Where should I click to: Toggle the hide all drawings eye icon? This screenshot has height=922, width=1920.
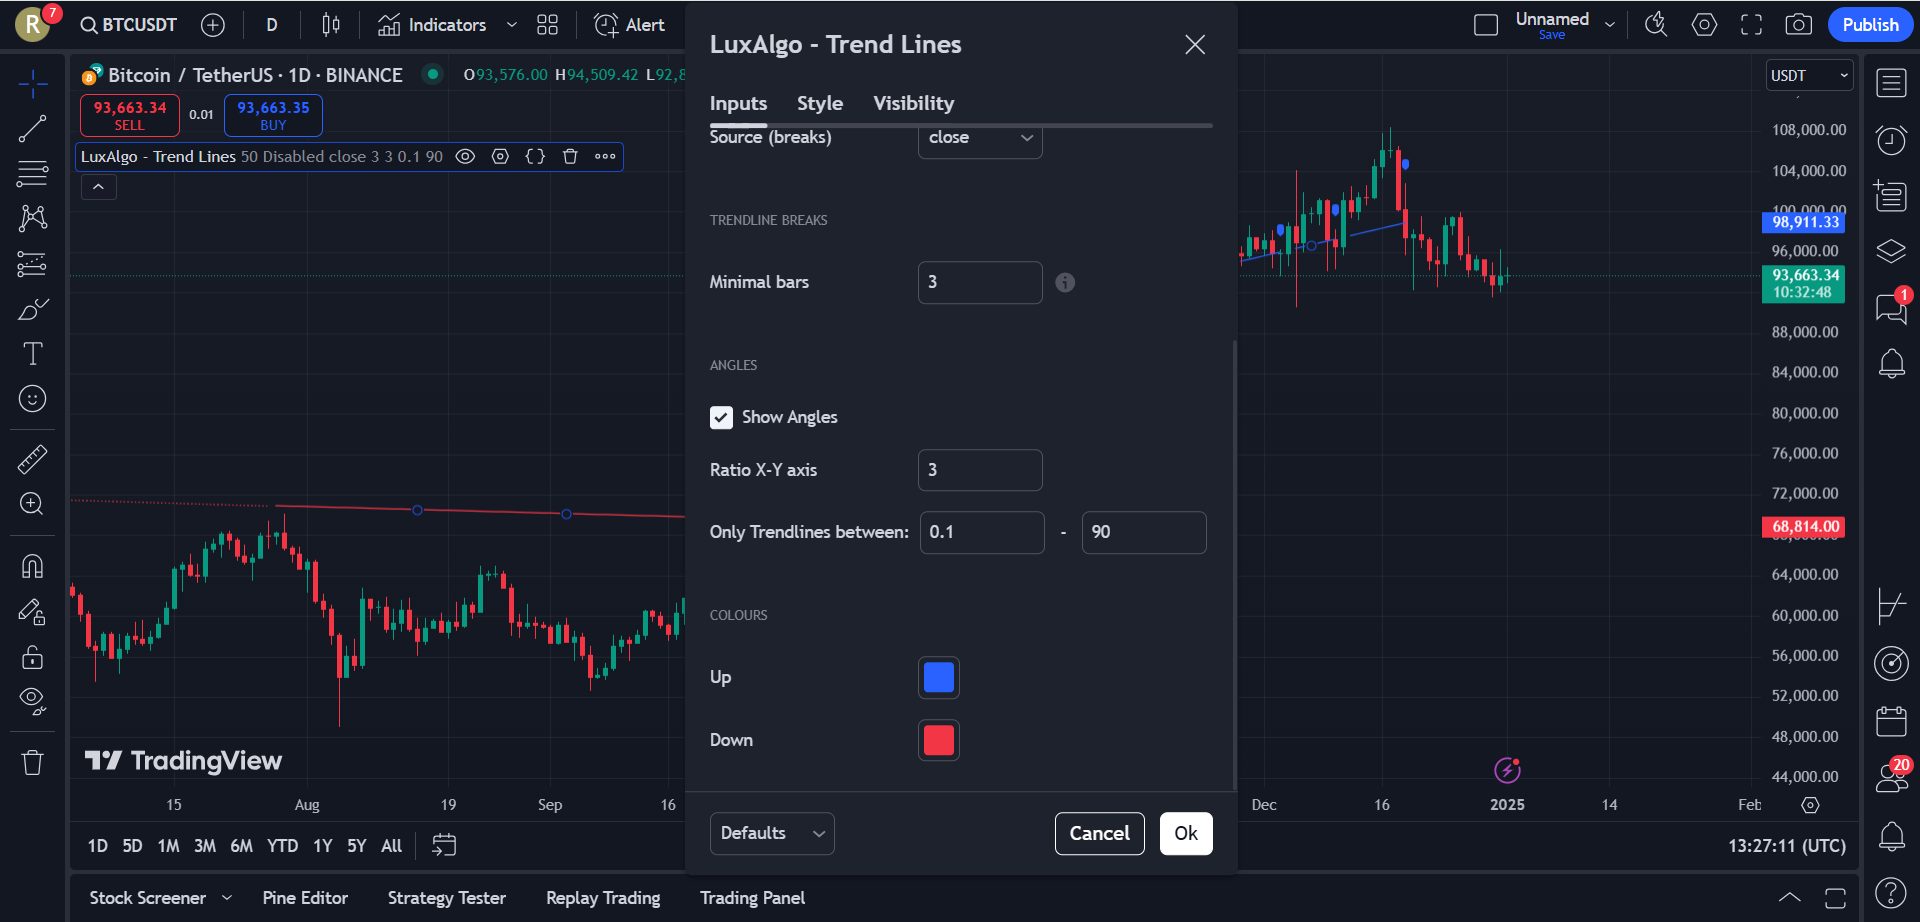[32, 699]
